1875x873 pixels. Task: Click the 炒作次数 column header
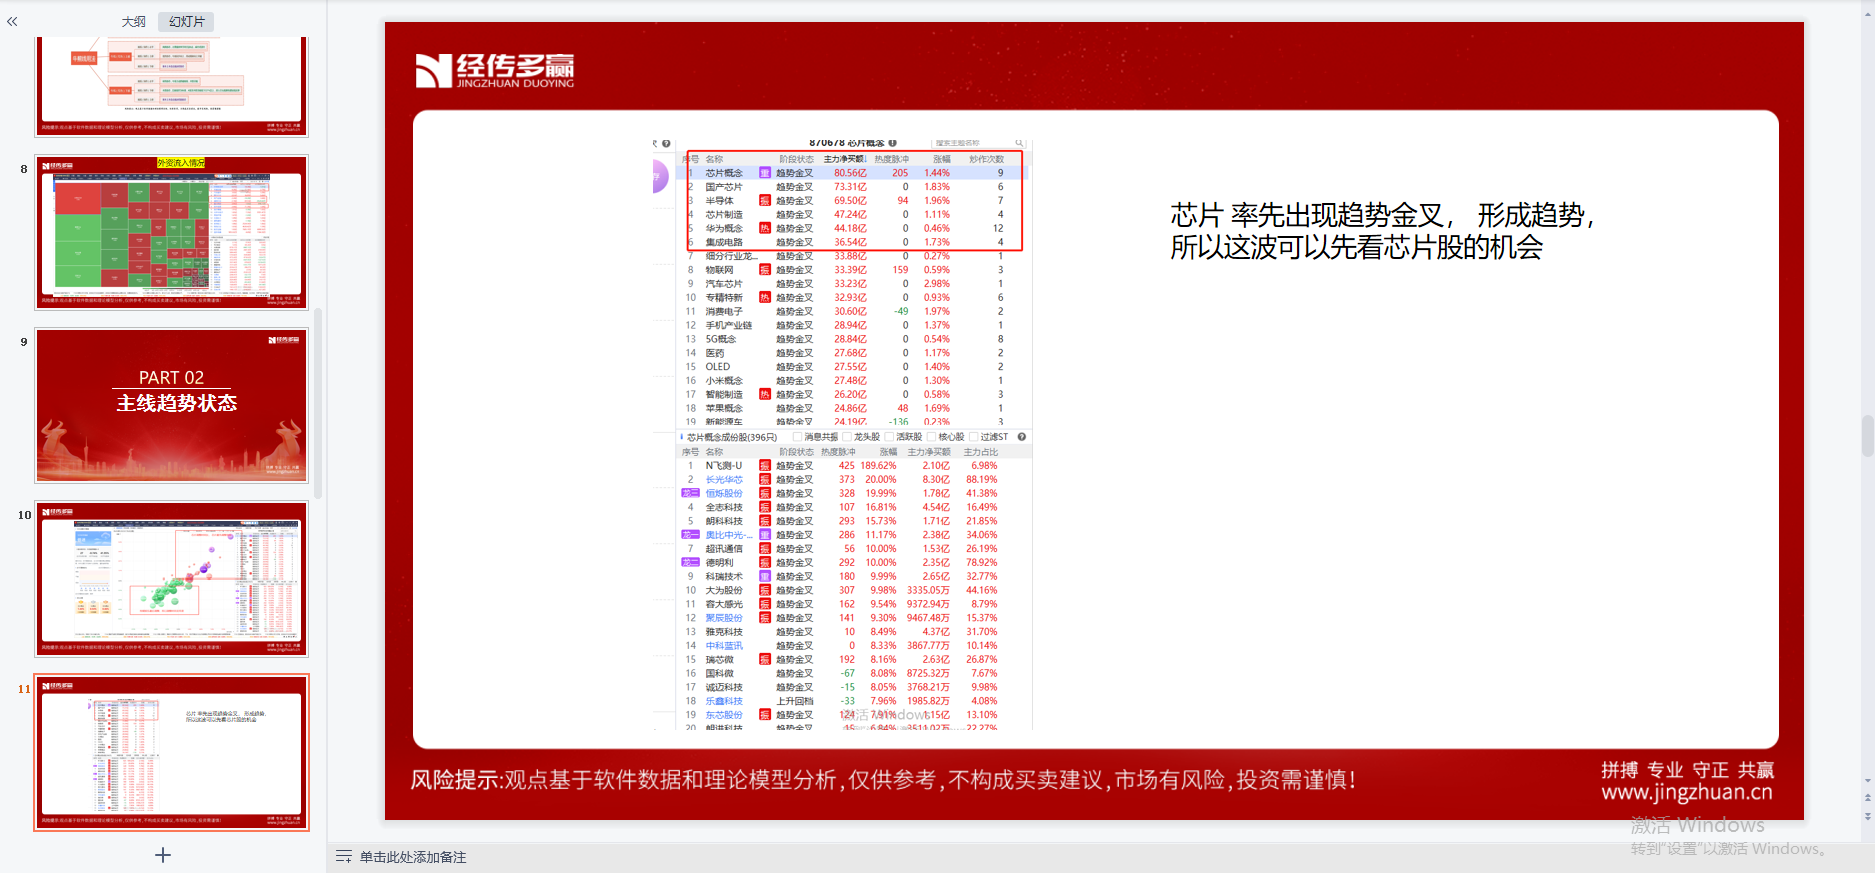[986, 159]
